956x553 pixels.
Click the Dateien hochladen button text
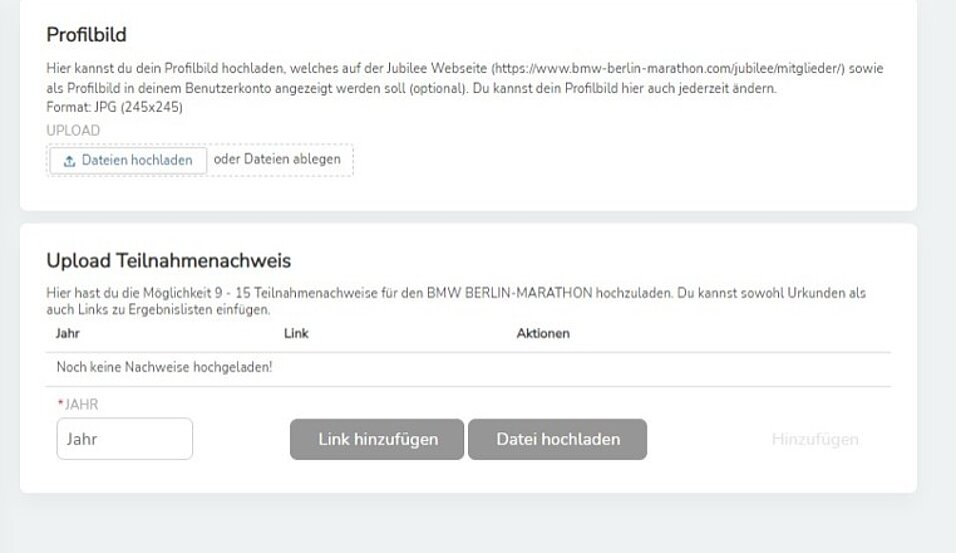click(137, 160)
